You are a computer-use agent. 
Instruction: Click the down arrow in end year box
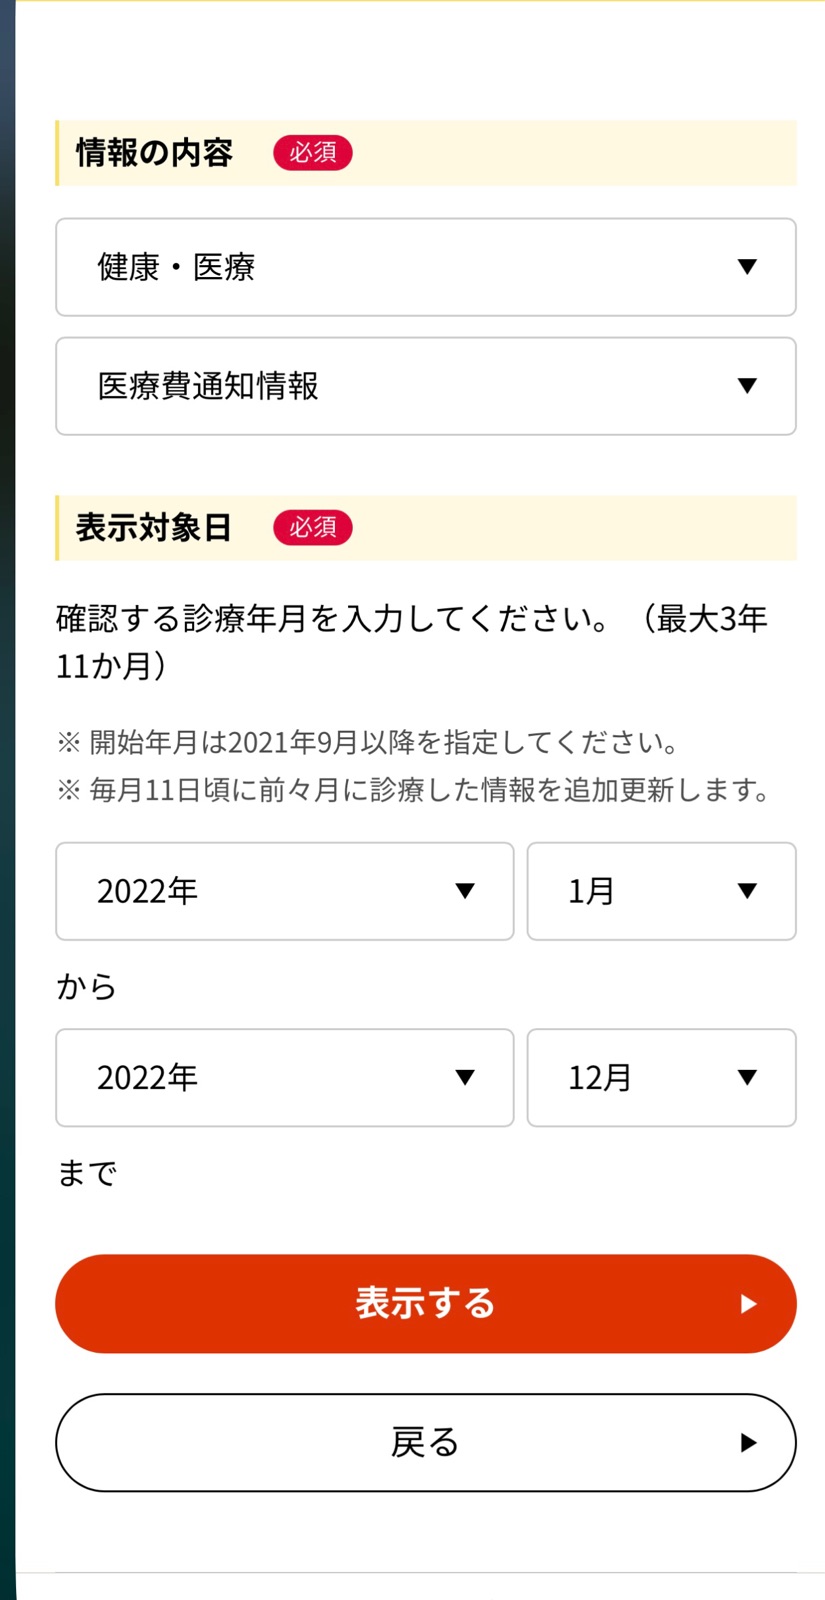pyautogui.click(x=465, y=1077)
